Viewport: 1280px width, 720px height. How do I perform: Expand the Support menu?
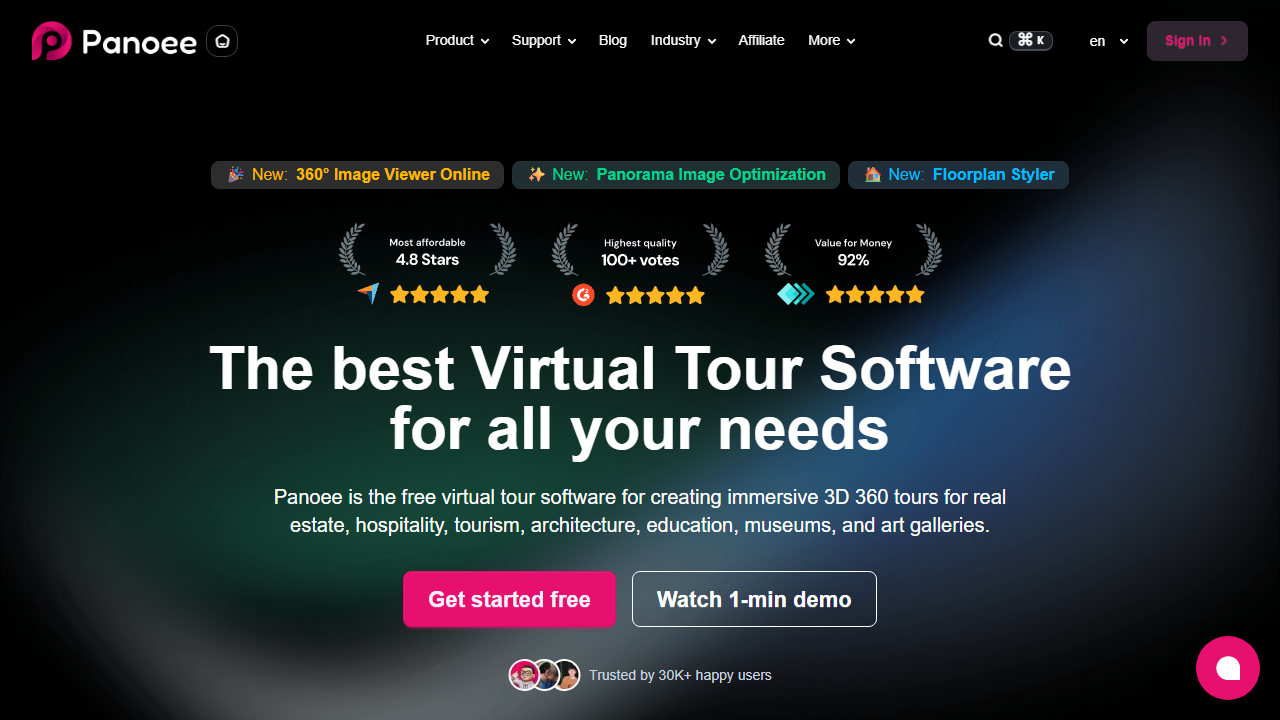pyautogui.click(x=544, y=41)
